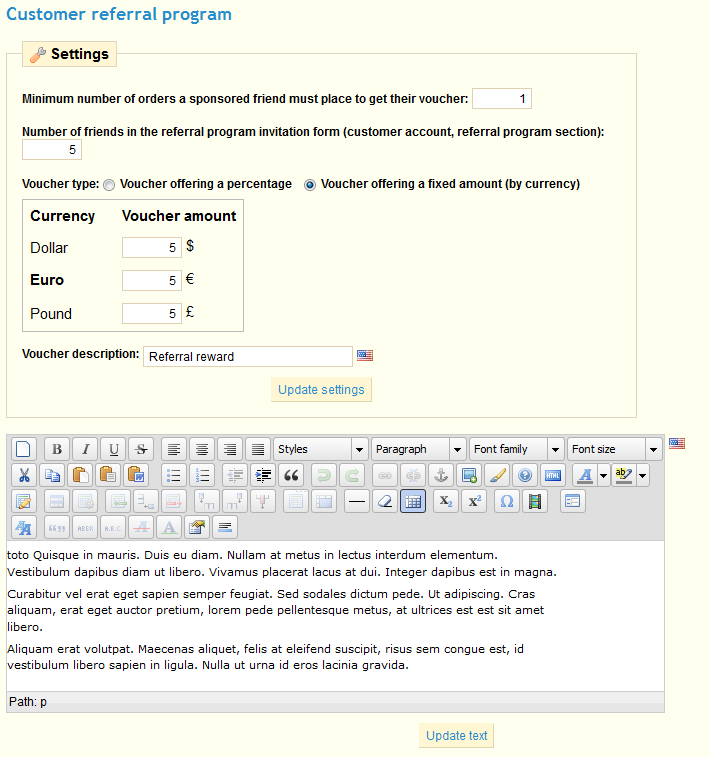Screen dimensions: 710x757
Task: Open template insert icon
Action: (572, 501)
